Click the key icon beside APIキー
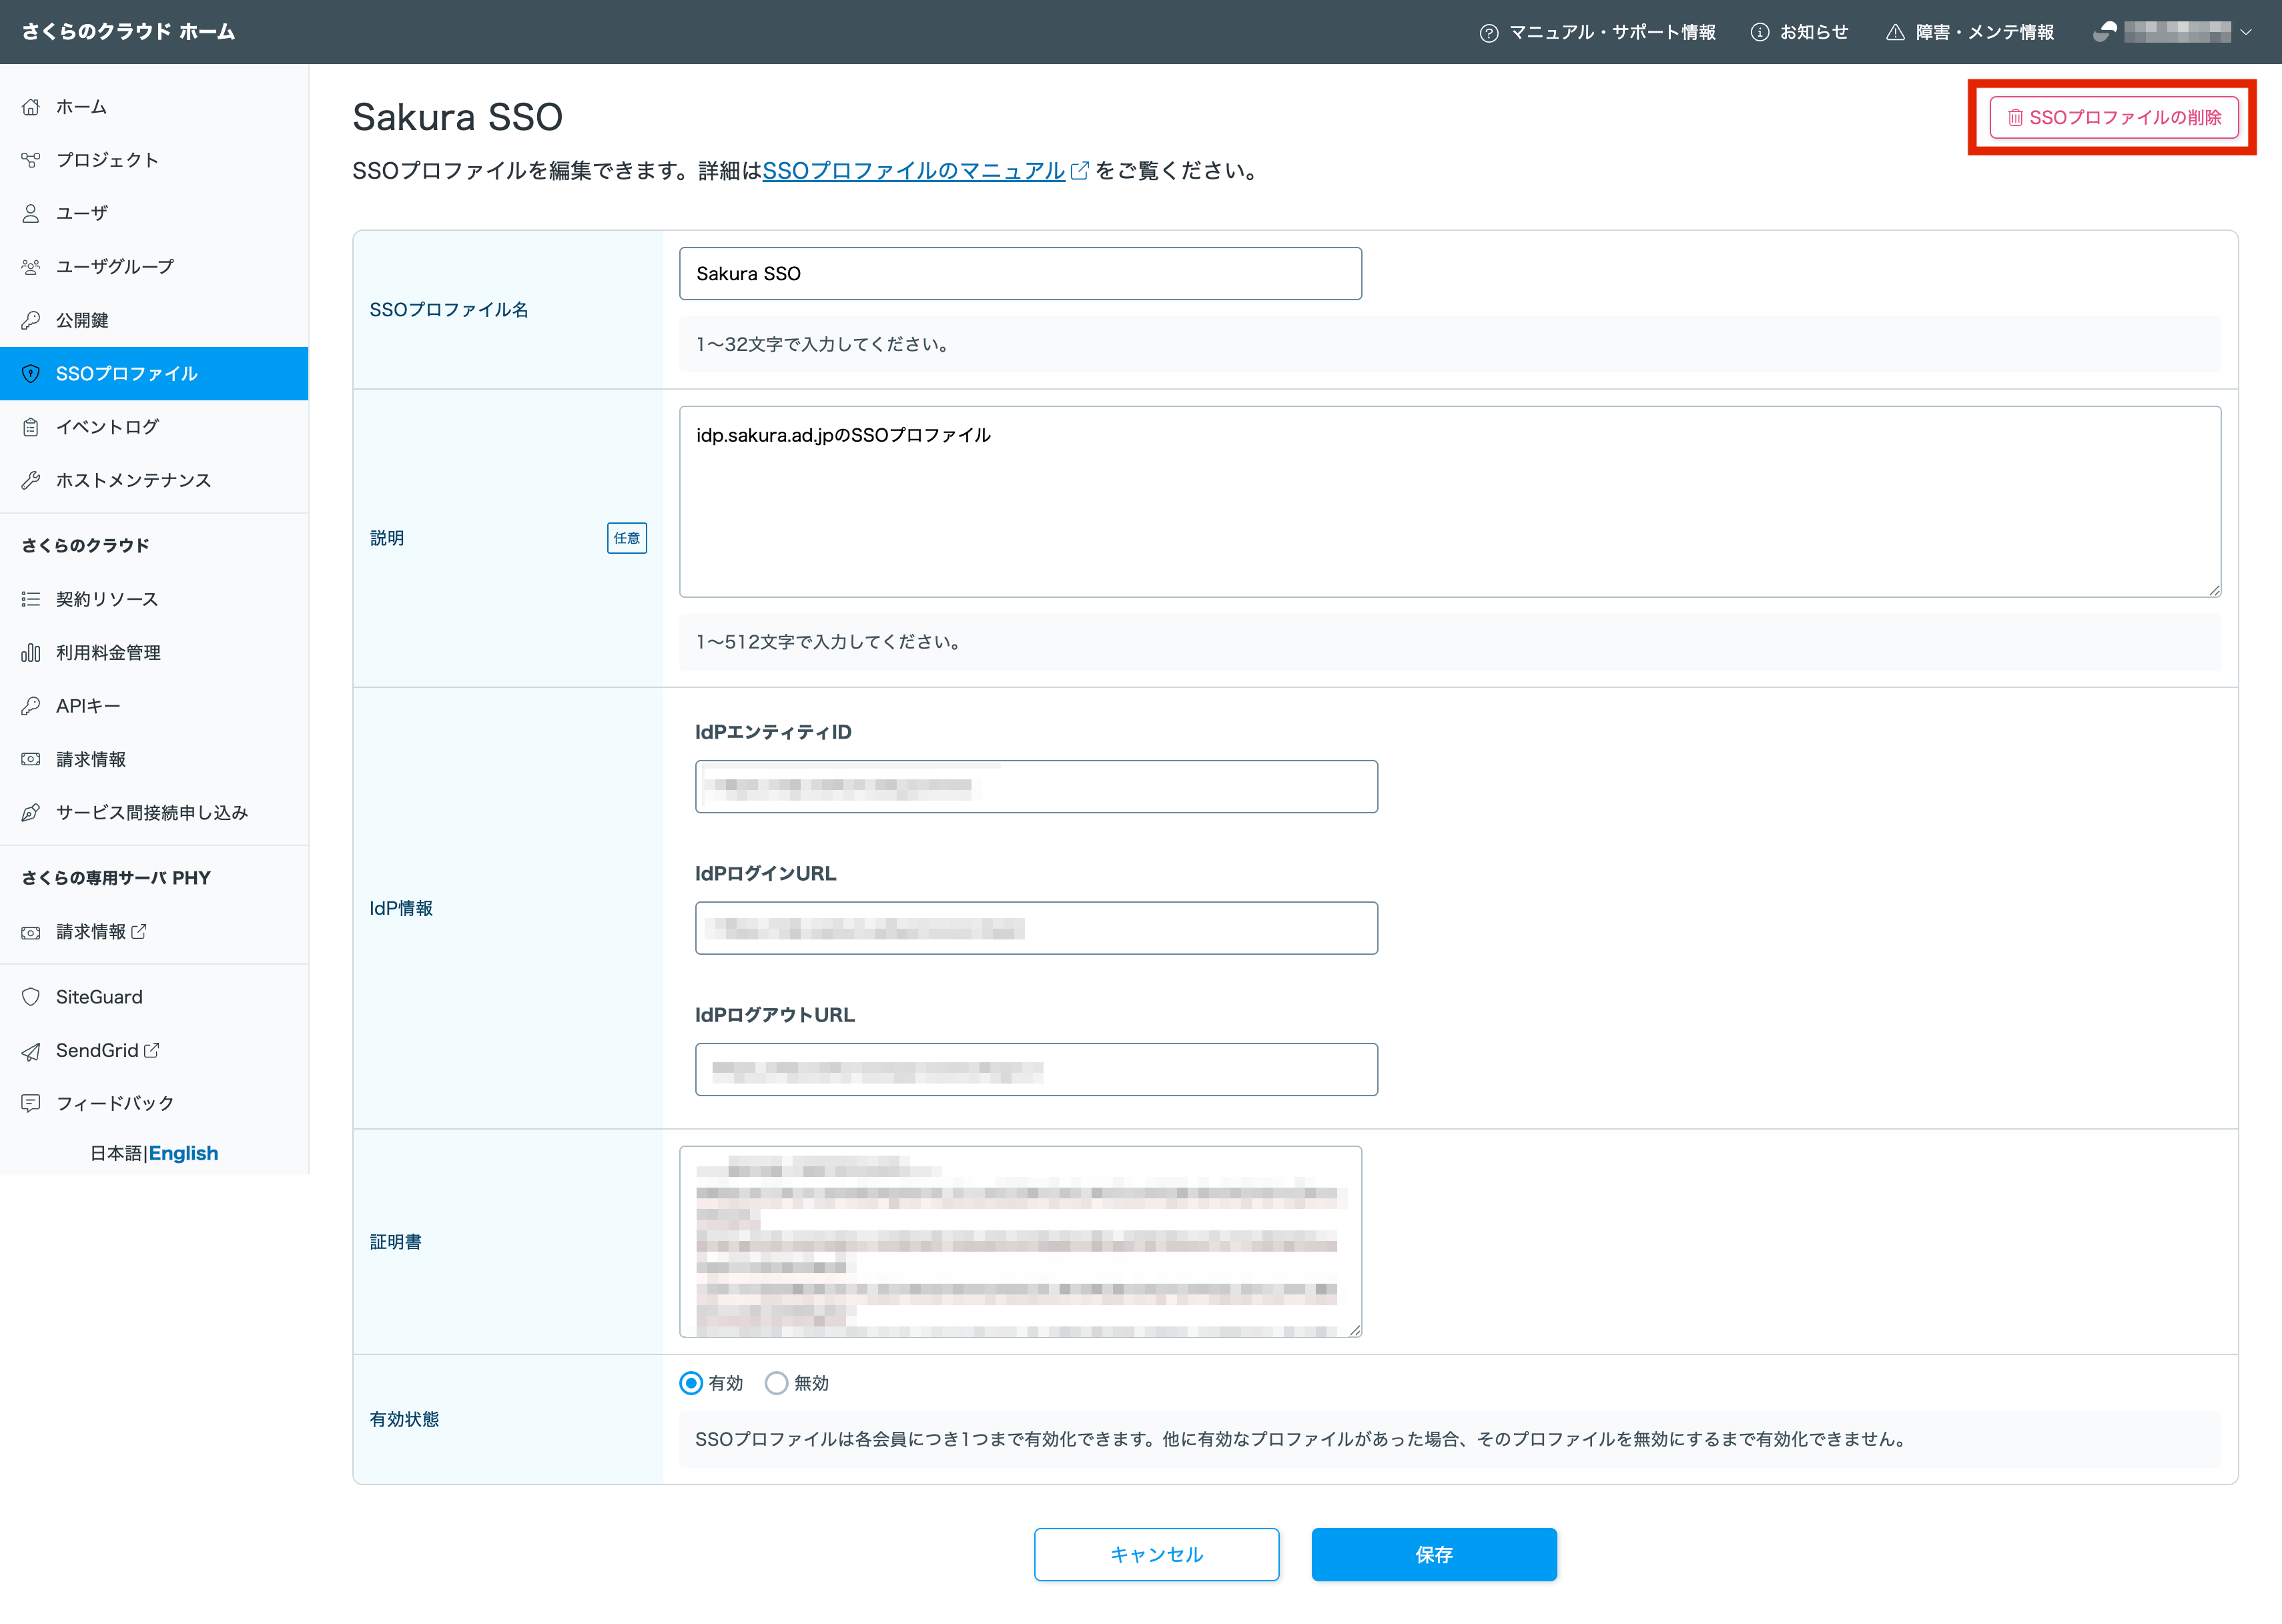2282x1624 pixels. point(31,706)
